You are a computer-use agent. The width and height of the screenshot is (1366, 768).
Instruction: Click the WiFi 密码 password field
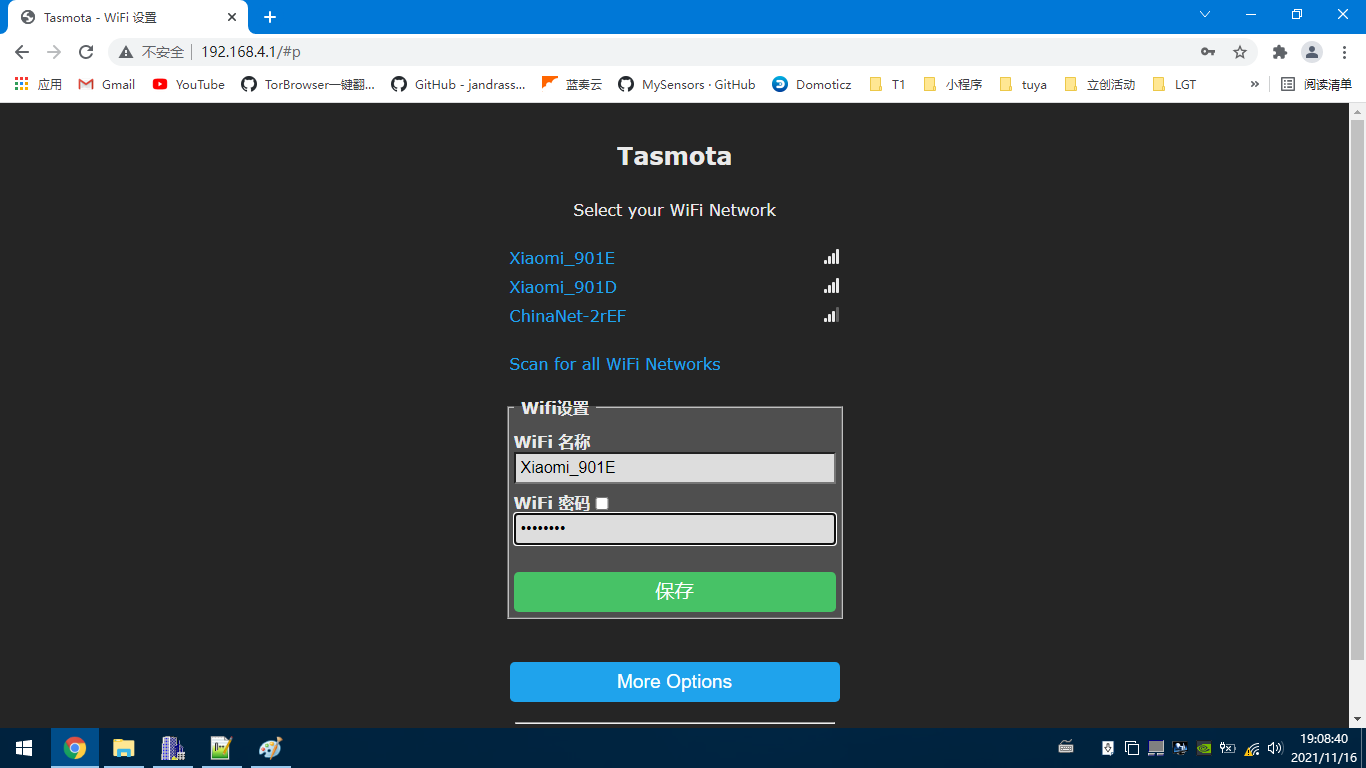coord(675,529)
